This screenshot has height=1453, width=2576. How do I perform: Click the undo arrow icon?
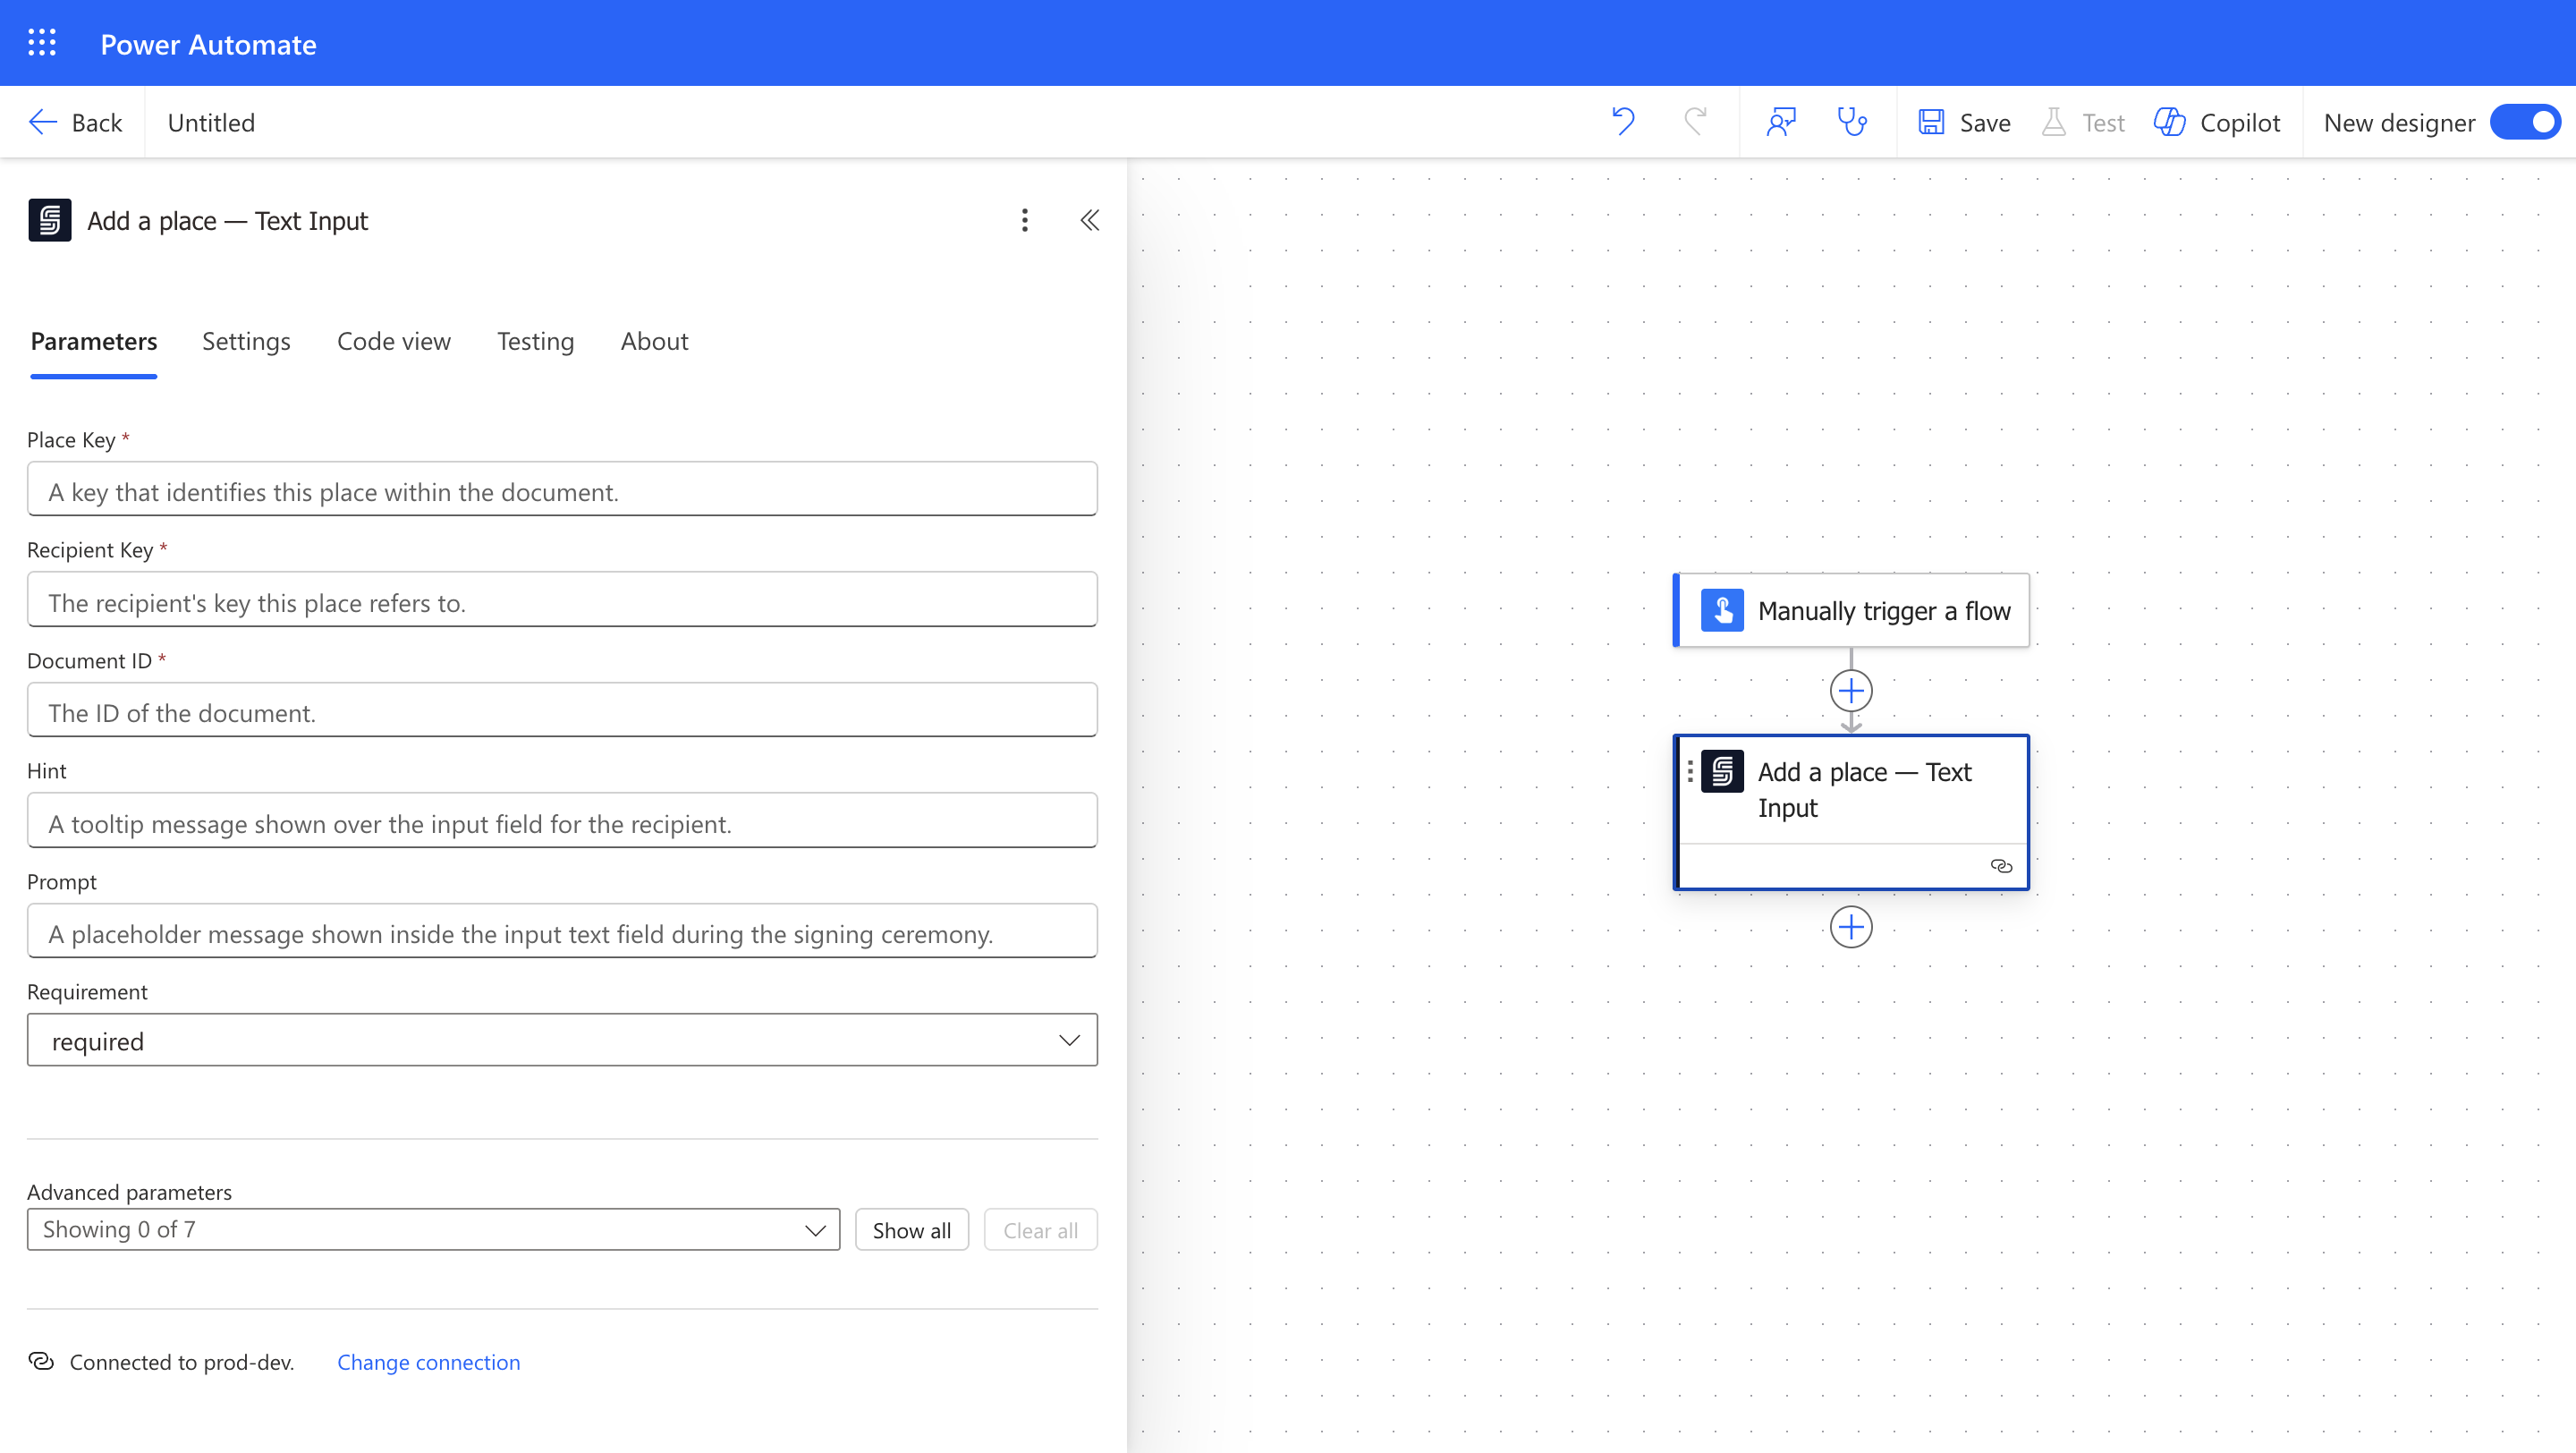[1622, 122]
